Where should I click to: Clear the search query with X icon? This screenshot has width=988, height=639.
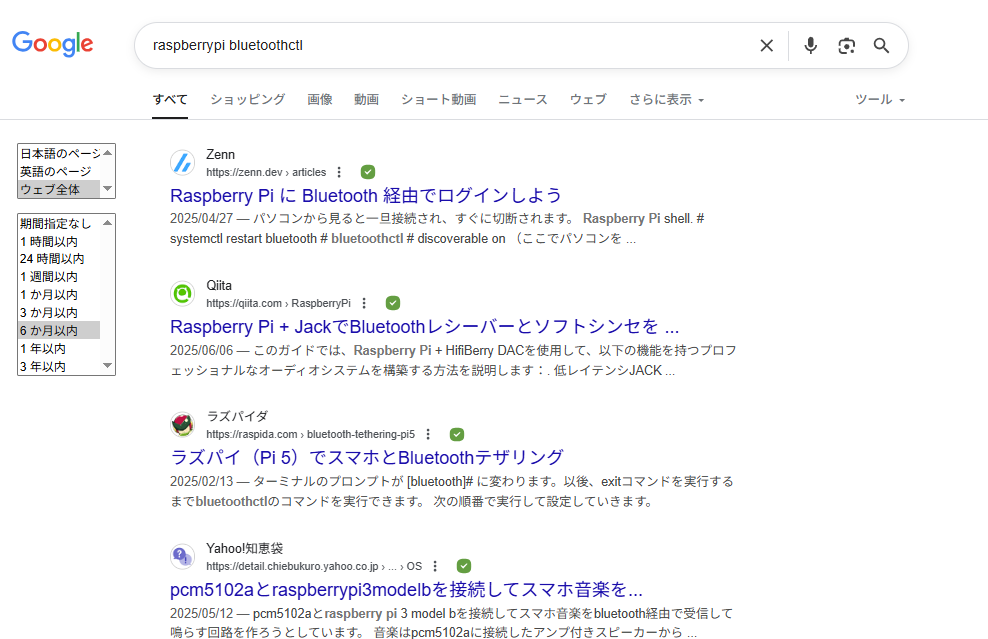click(x=766, y=45)
